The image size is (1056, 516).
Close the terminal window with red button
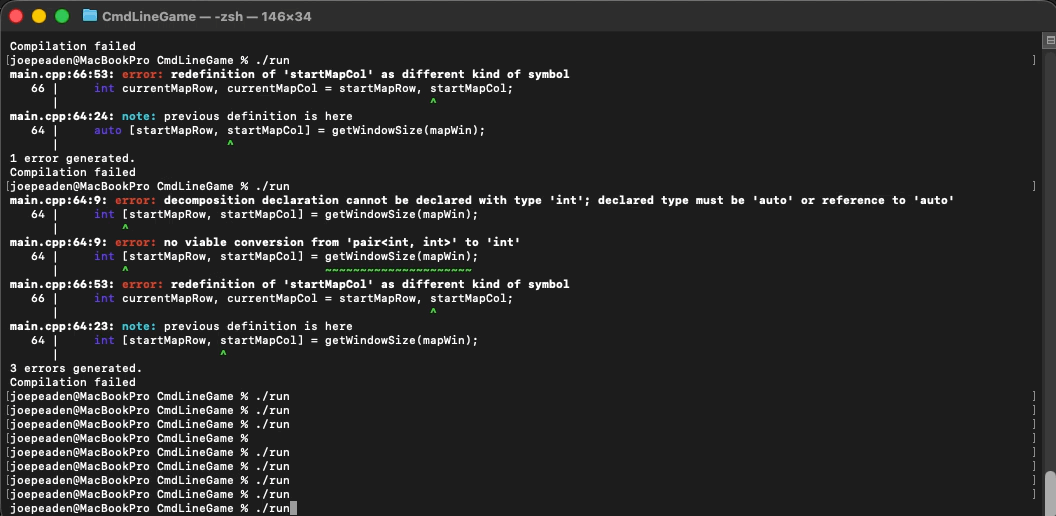point(18,16)
